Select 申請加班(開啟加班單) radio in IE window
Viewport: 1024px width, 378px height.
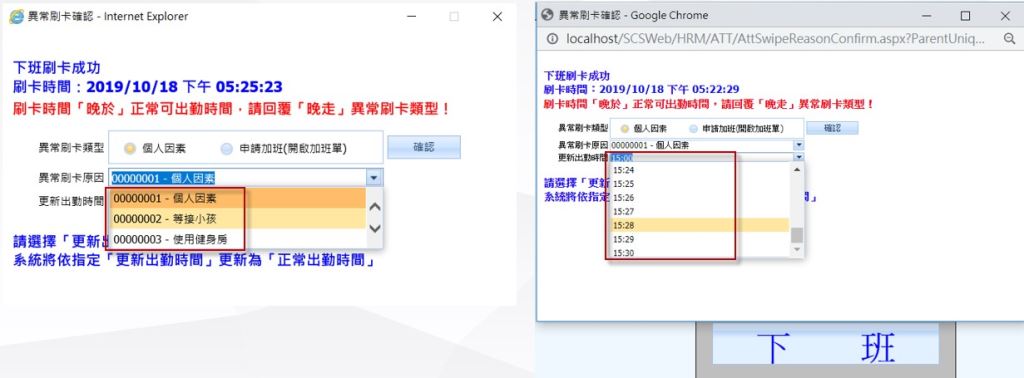[226, 149]
